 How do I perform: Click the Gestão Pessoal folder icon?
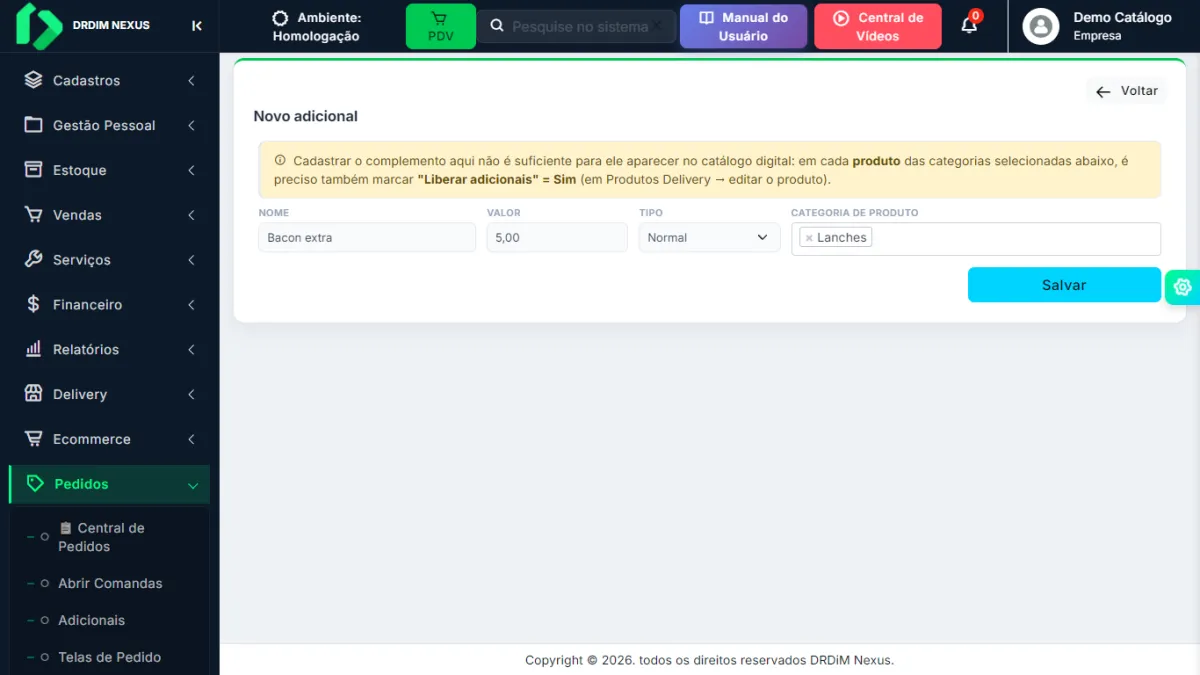point(34,125)
